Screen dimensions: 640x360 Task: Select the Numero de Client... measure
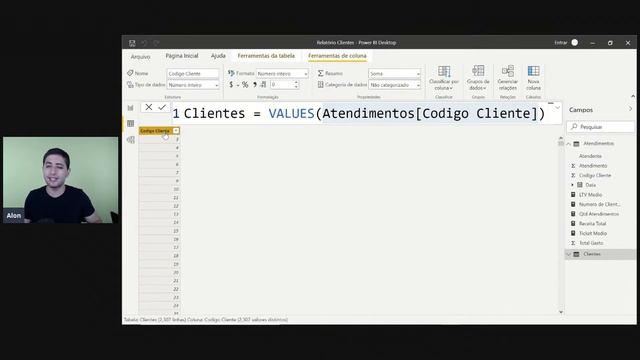click(599, 204)
